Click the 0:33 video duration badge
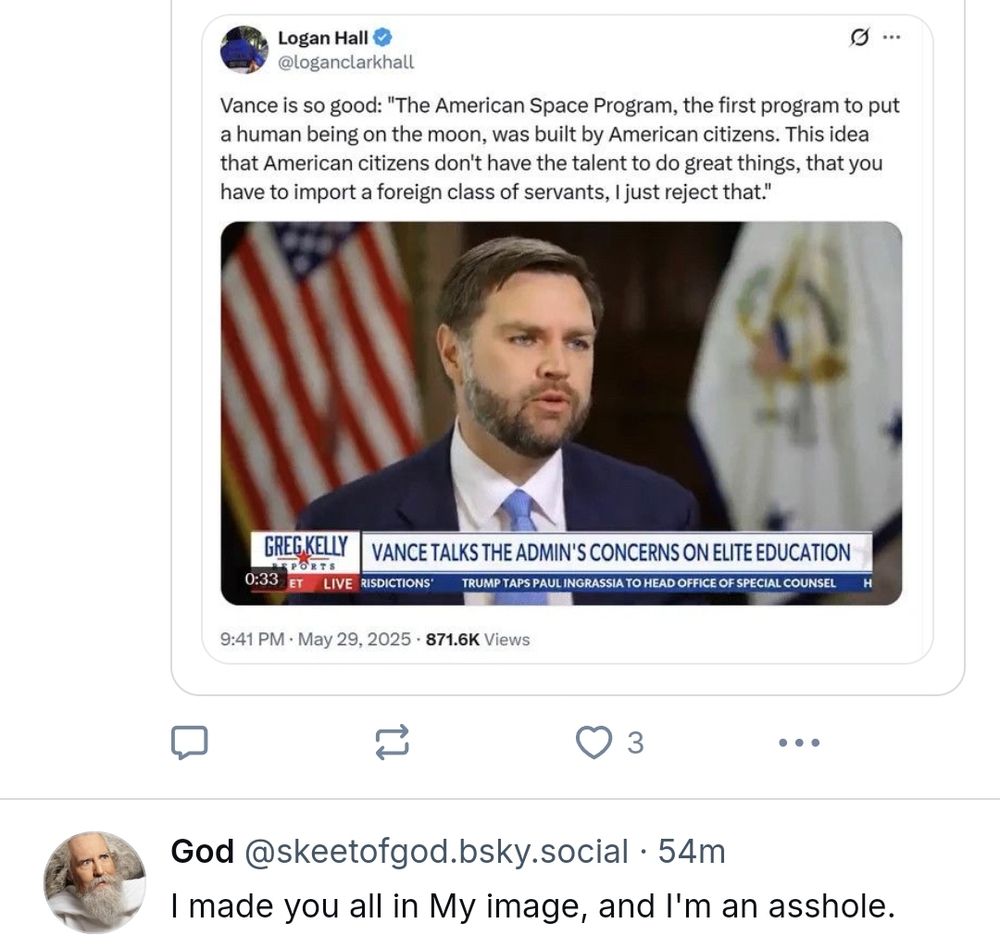The height and width of the screenshot is (947, 1000). point(261,579)
